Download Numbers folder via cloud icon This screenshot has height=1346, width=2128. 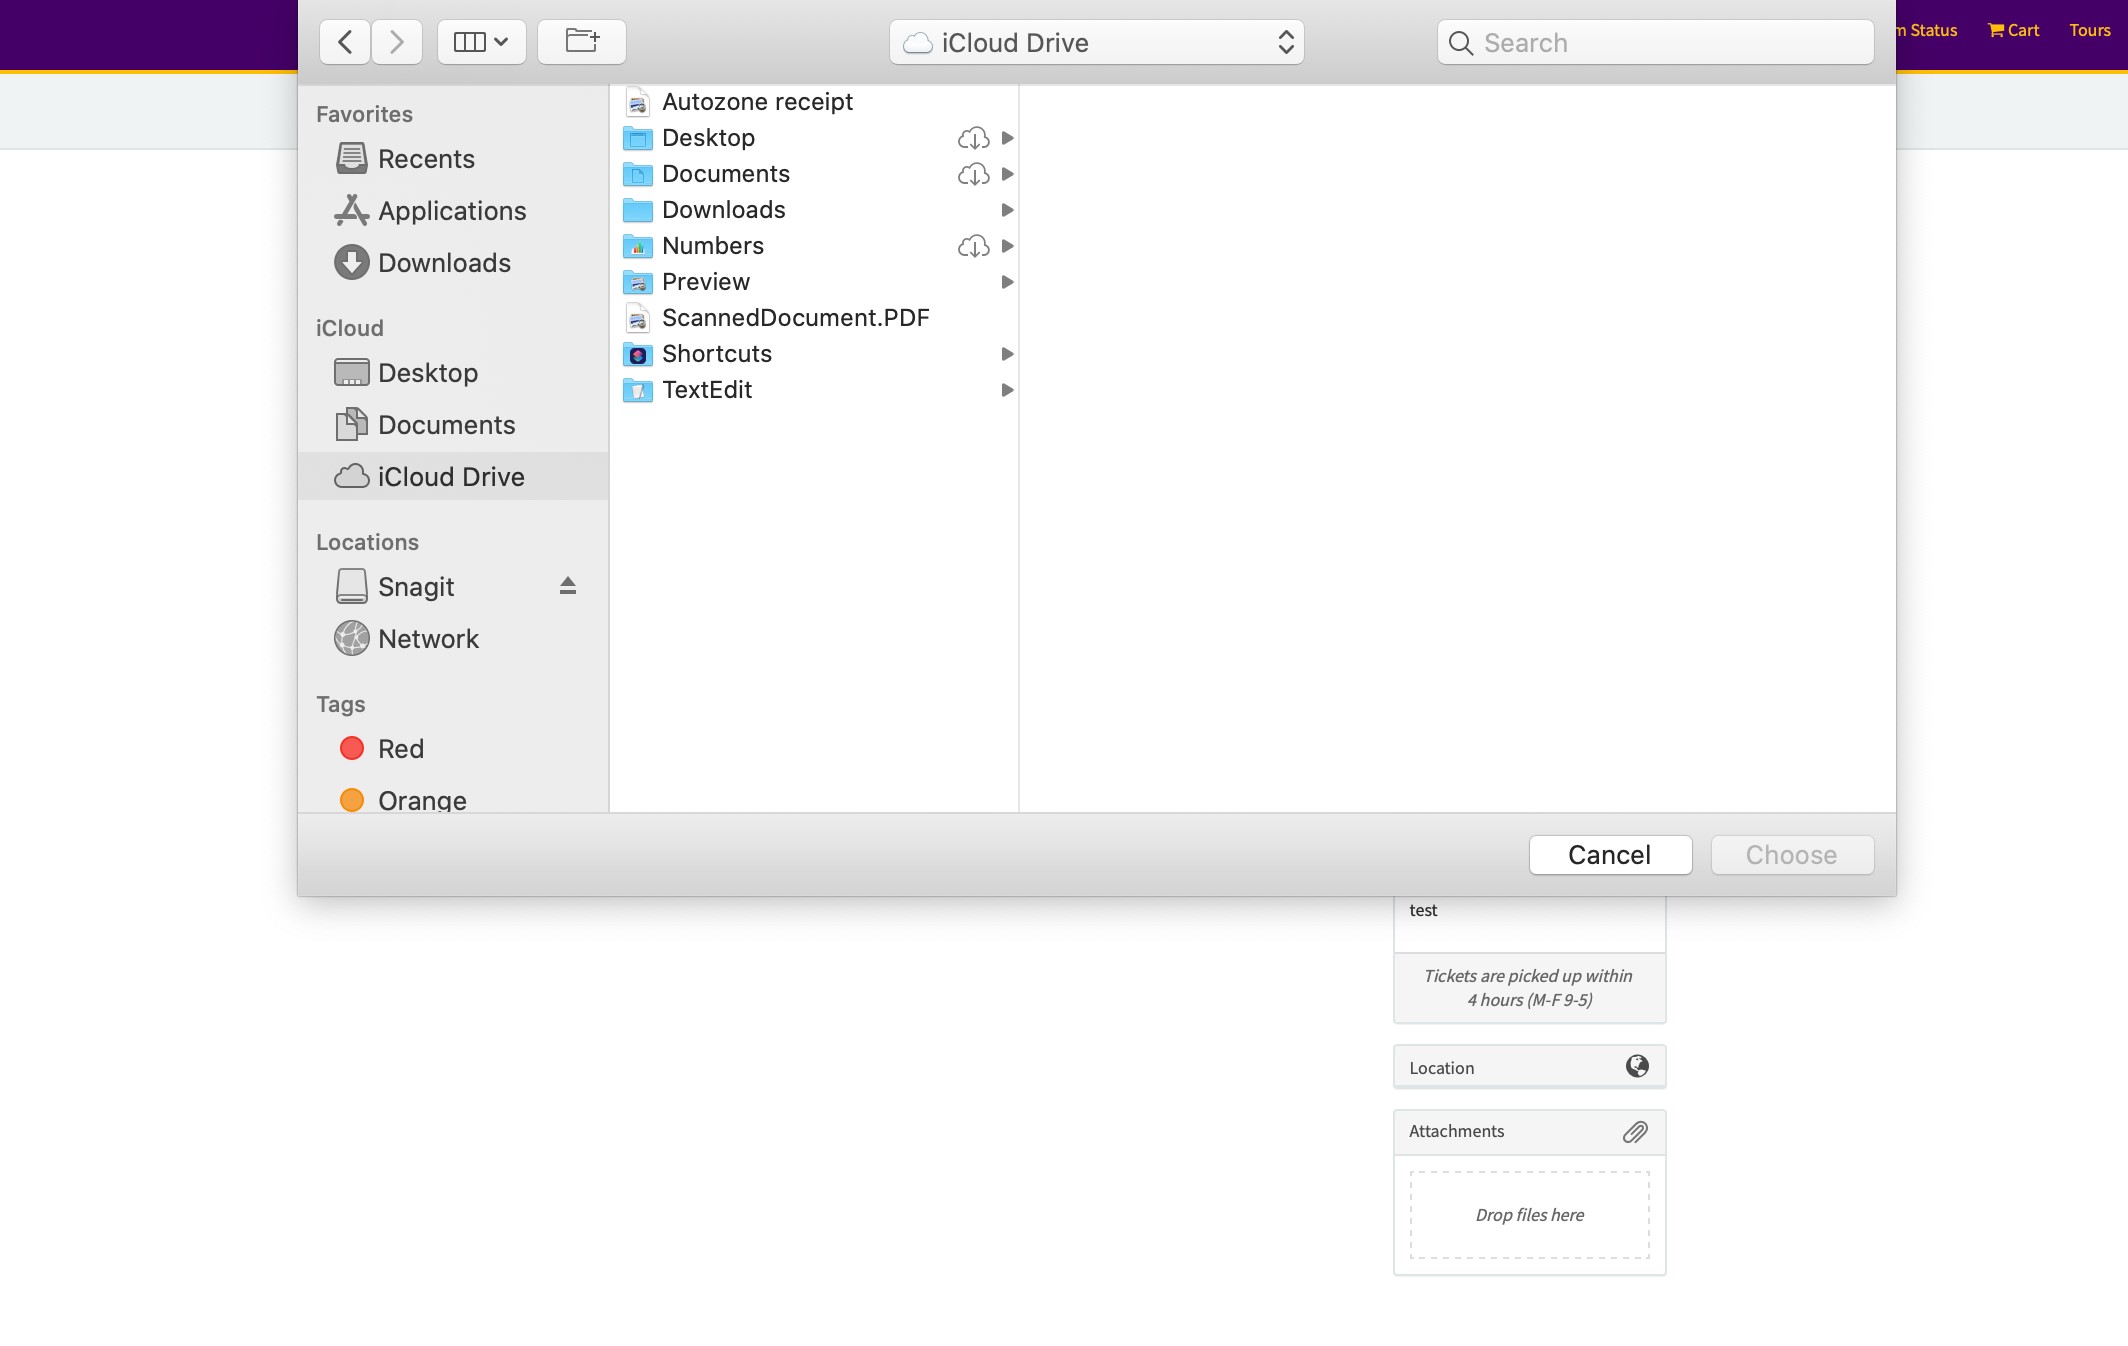(973, 246)
